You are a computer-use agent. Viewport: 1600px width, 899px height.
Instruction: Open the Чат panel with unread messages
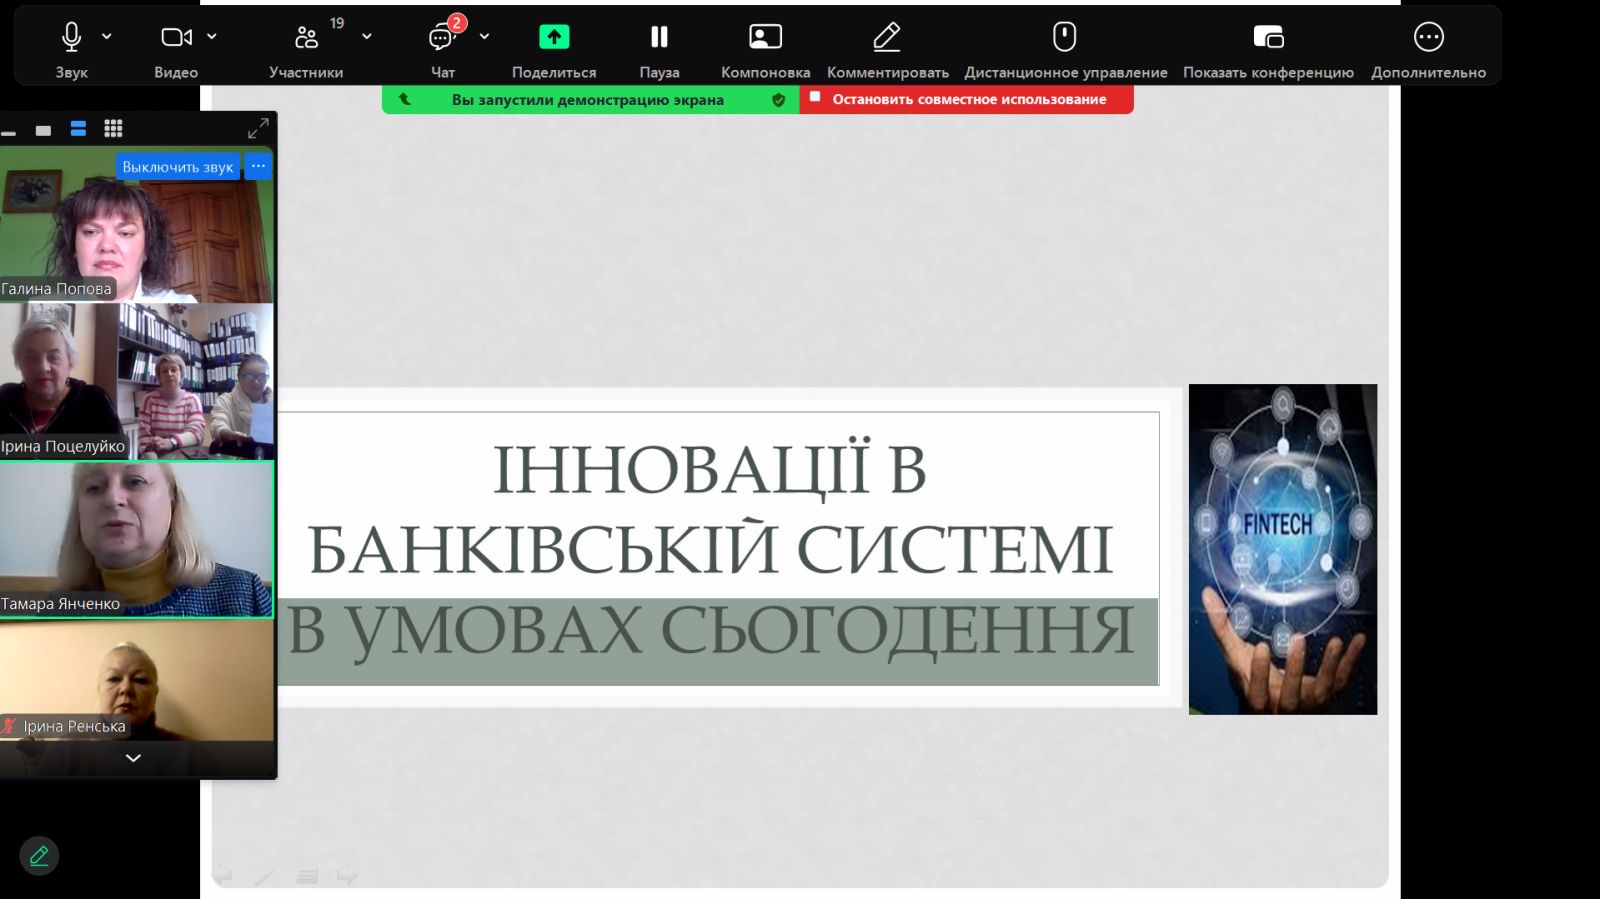click(x=442, y=38)
